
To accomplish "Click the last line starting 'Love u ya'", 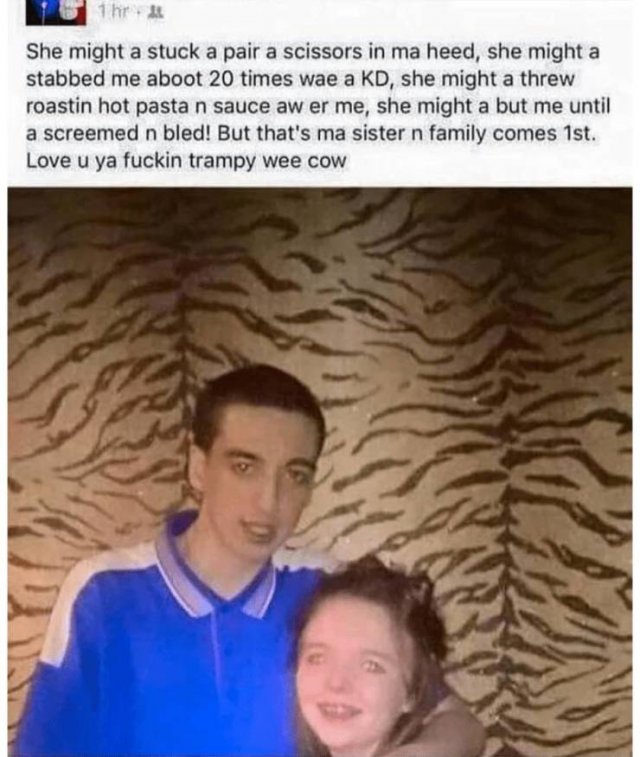I will (x=186, y=161).
